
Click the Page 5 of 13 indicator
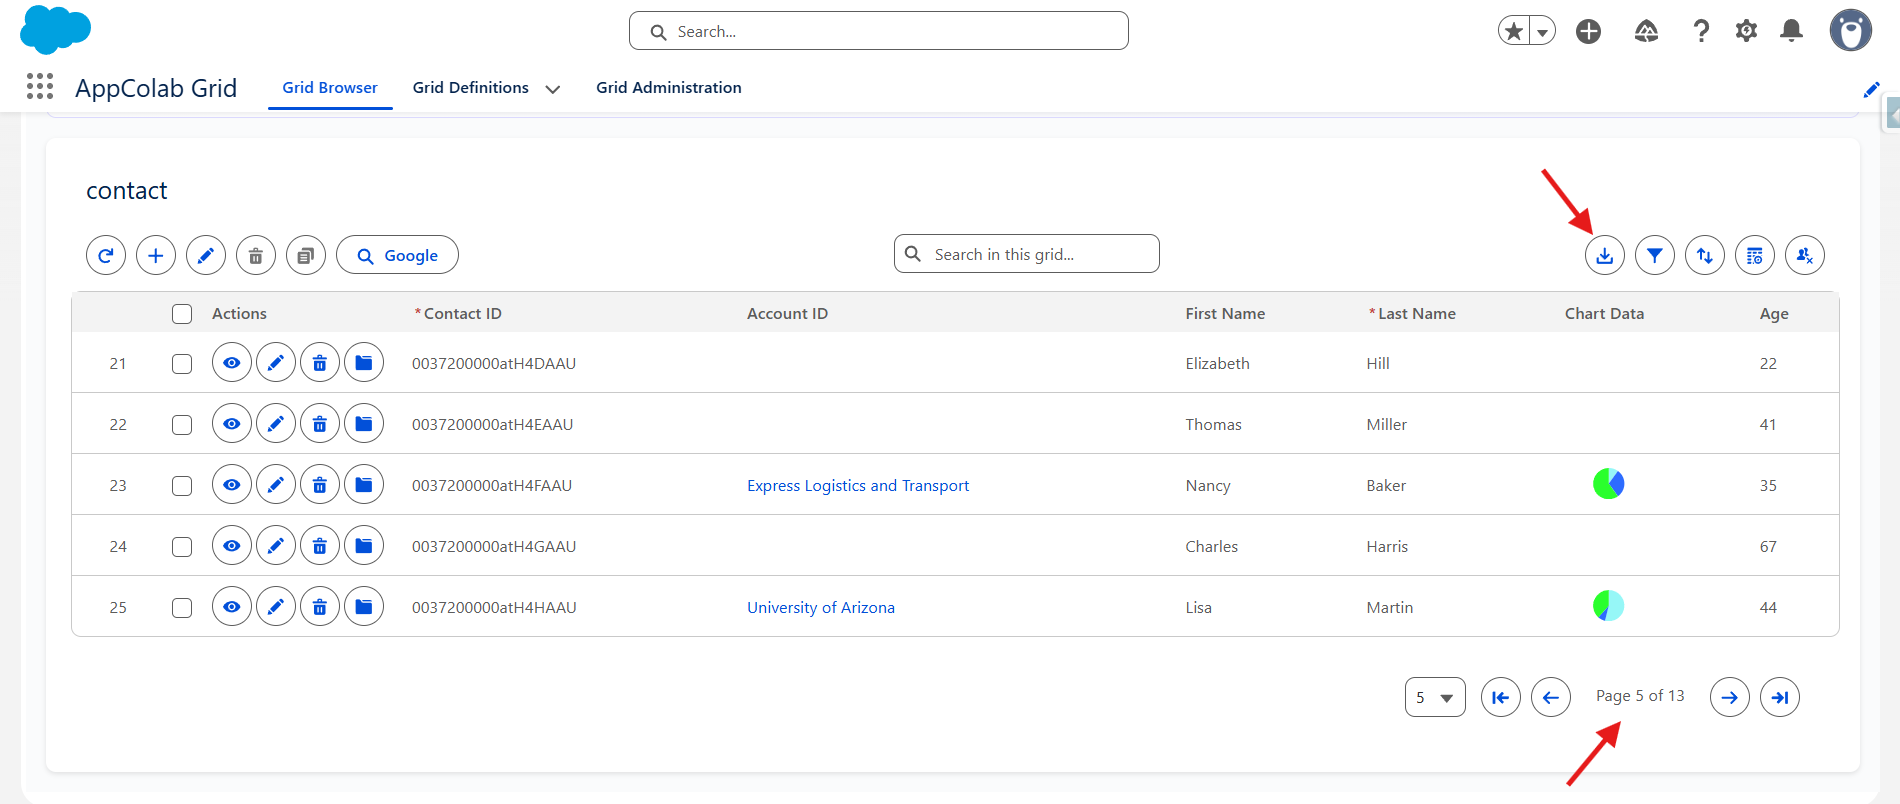[x=1640, y=696]
